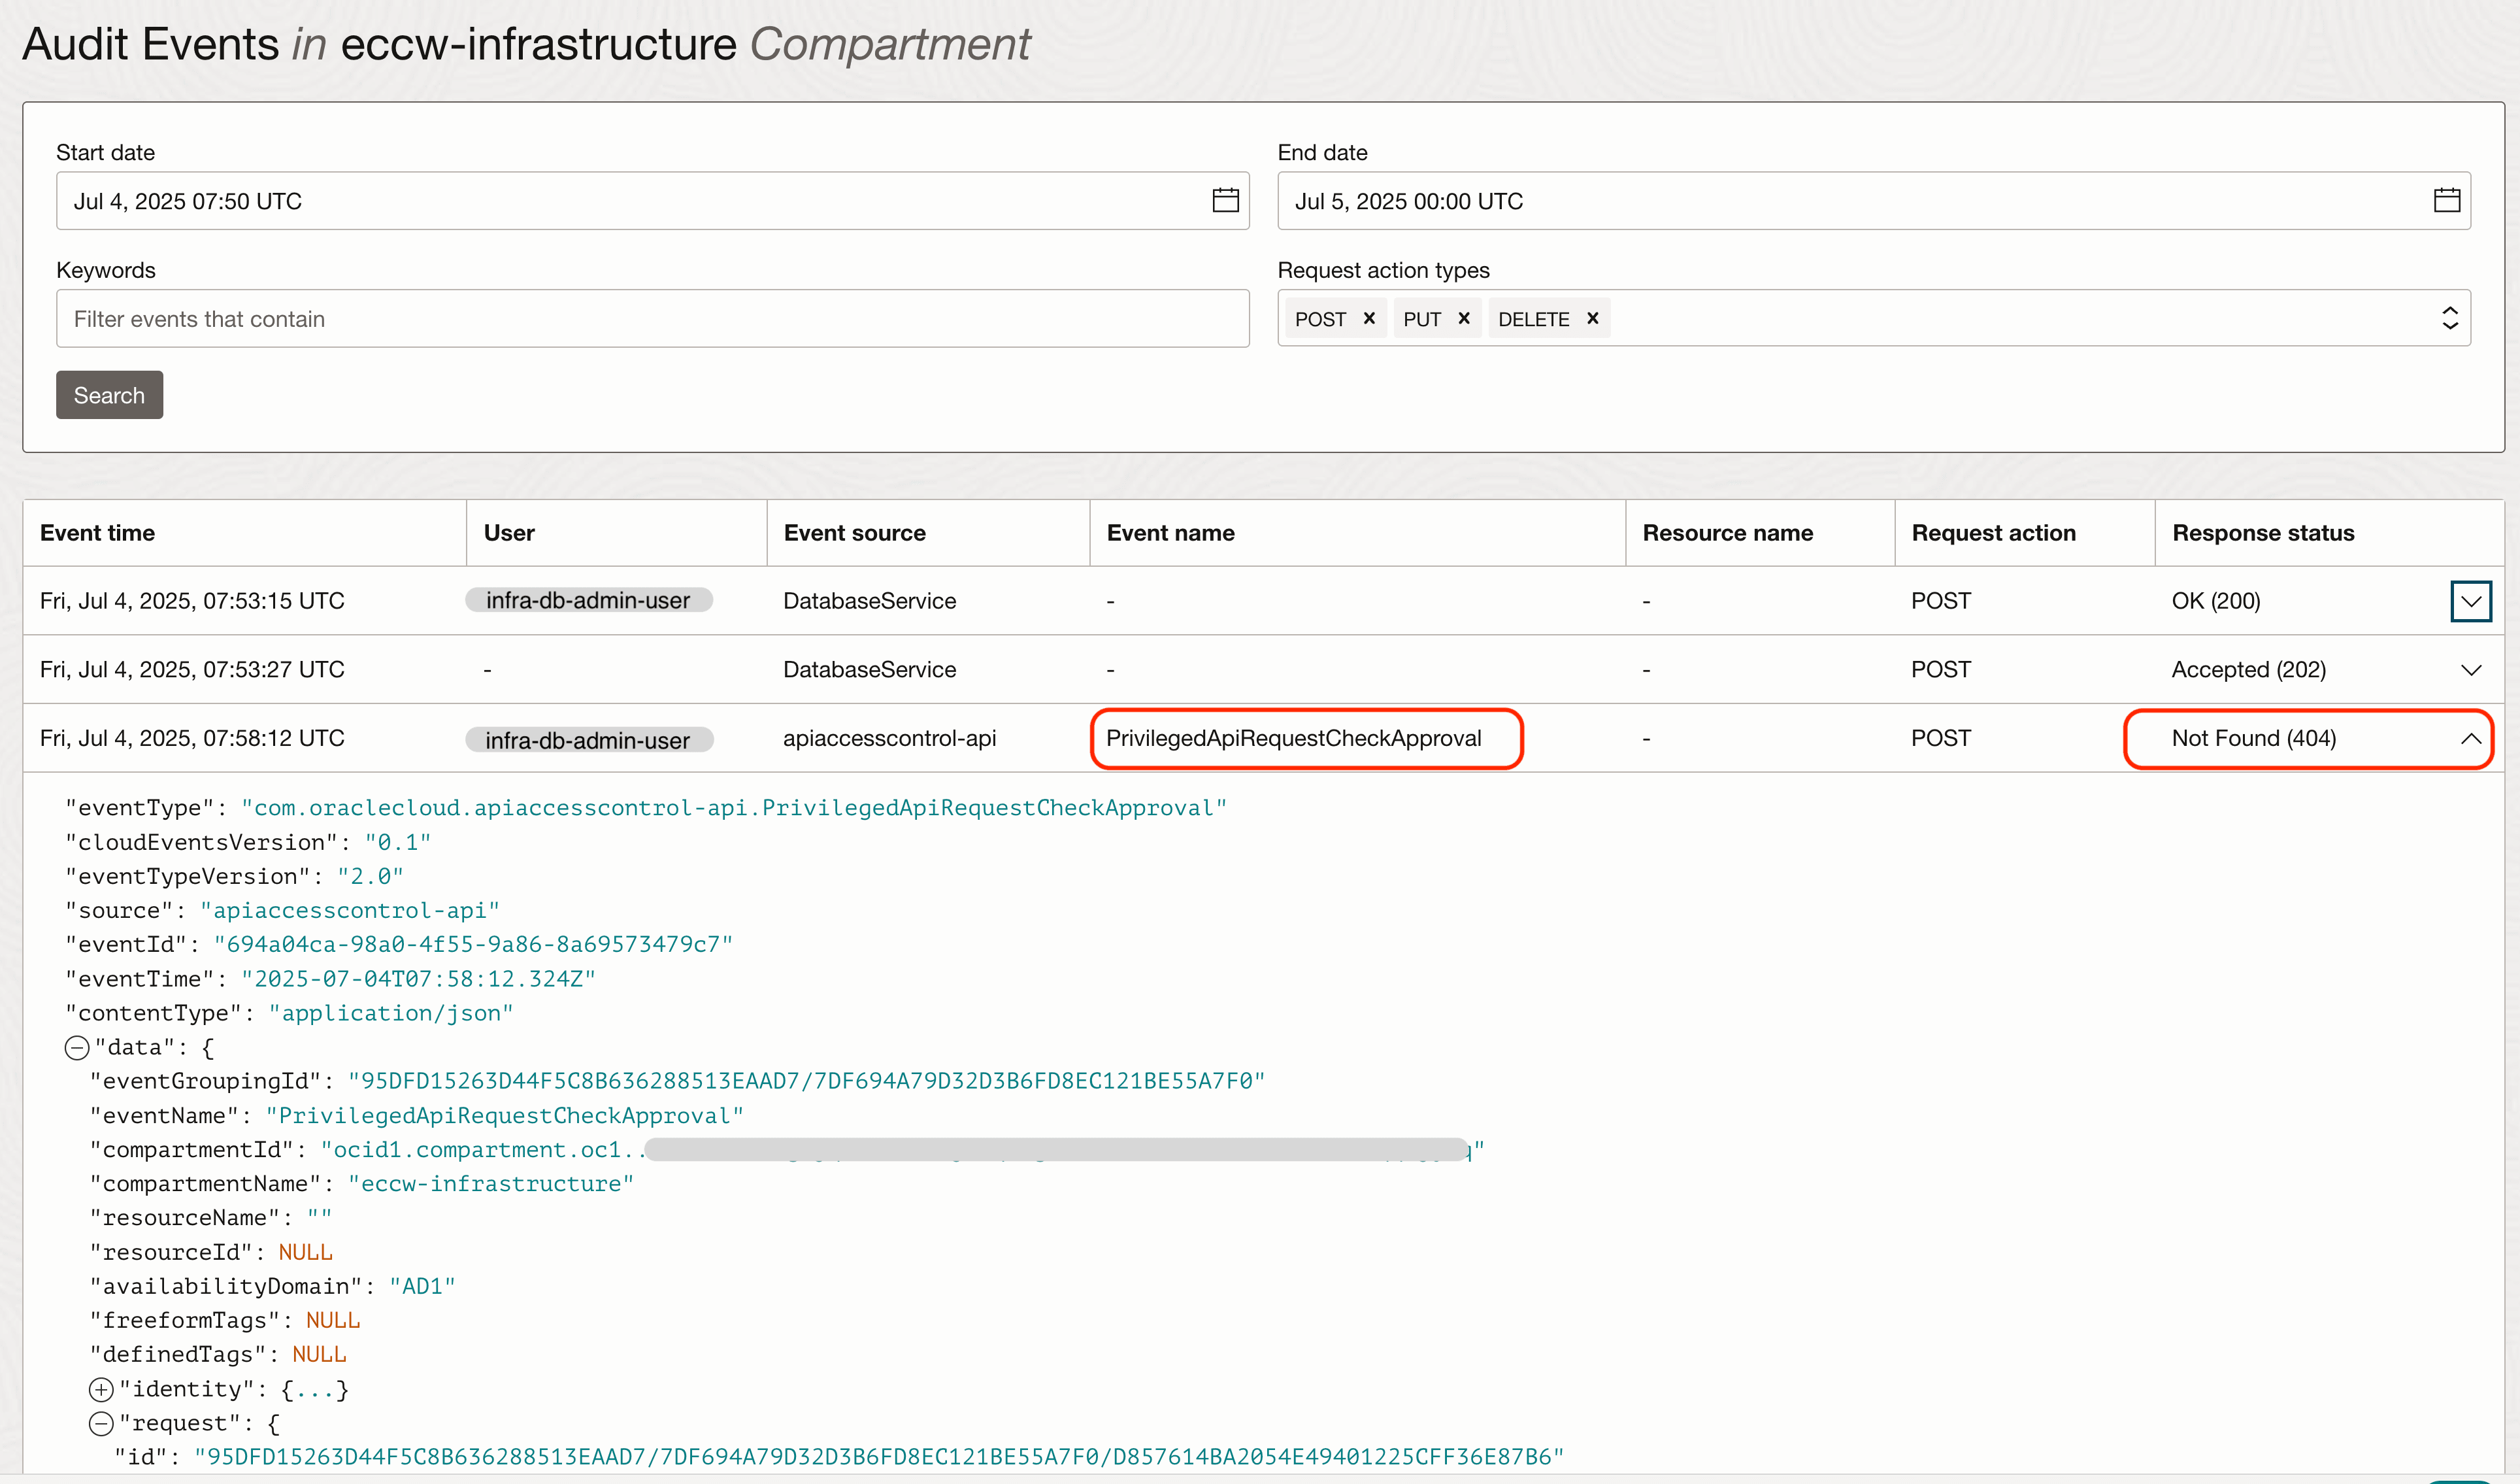Image resolution: width=2520 pixels, height=1484 pixels.
Task: Click the Keywords filter input field
Action: pyautogui.click(x=652, y=319)
